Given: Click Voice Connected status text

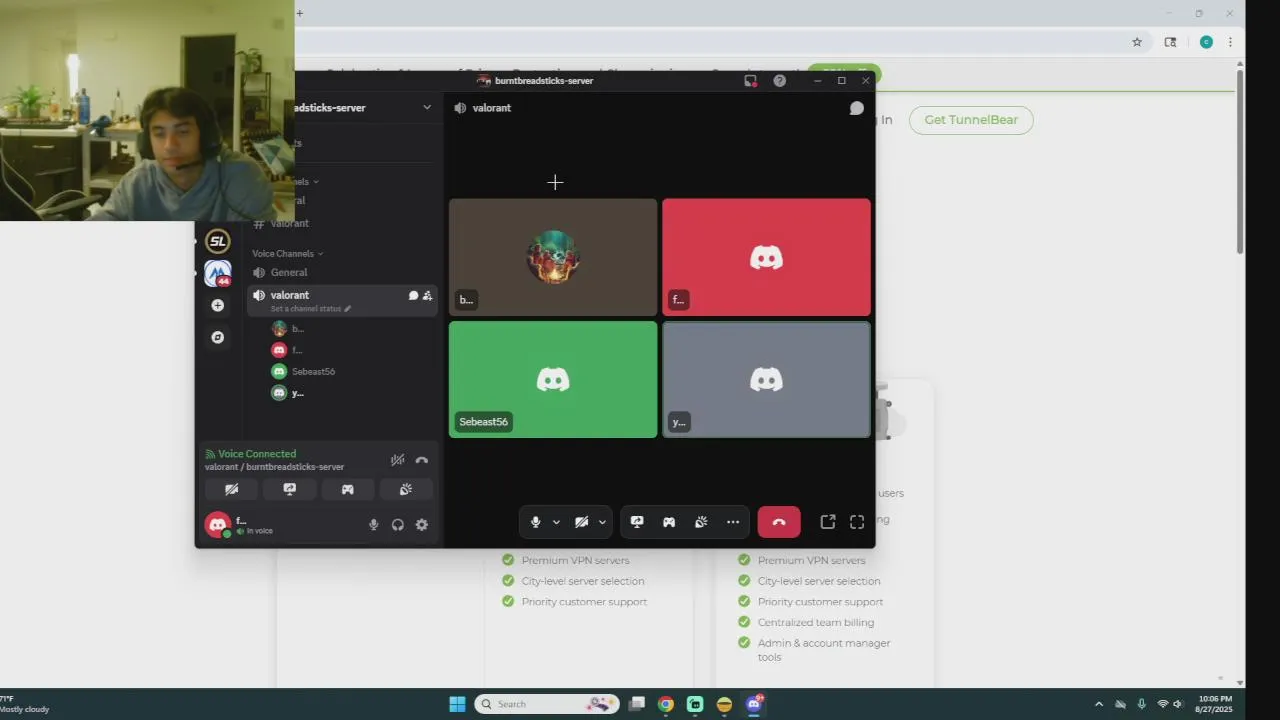Looking at the screenshot, I should (x=257, y=454).
